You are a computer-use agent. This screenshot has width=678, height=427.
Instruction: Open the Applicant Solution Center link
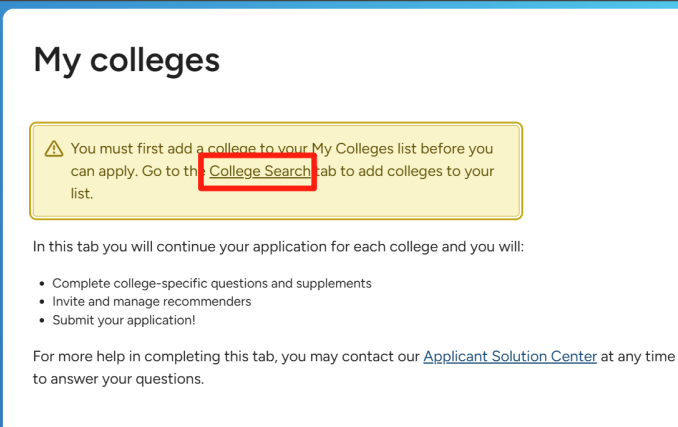(510, 357)
